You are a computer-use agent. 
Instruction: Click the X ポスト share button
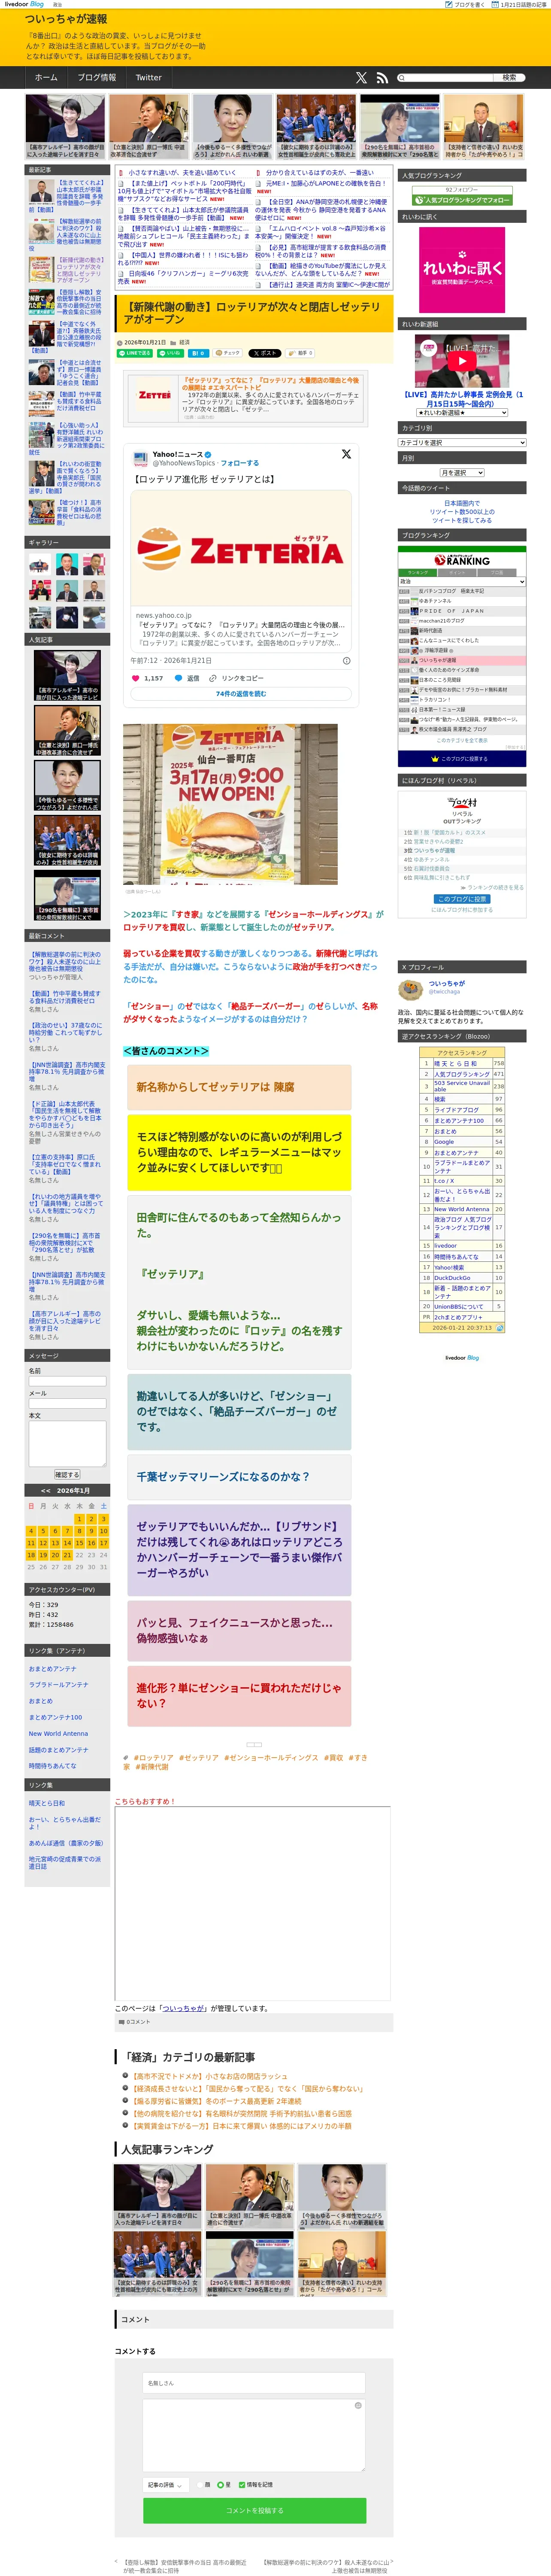(266, 353)
